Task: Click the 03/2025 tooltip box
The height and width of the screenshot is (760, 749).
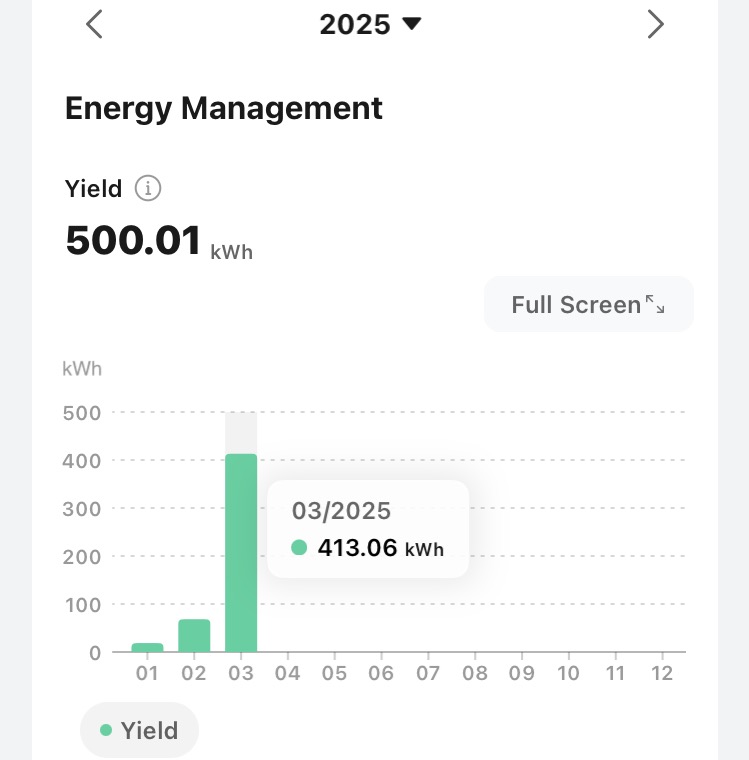Action: tap(368, 528)
